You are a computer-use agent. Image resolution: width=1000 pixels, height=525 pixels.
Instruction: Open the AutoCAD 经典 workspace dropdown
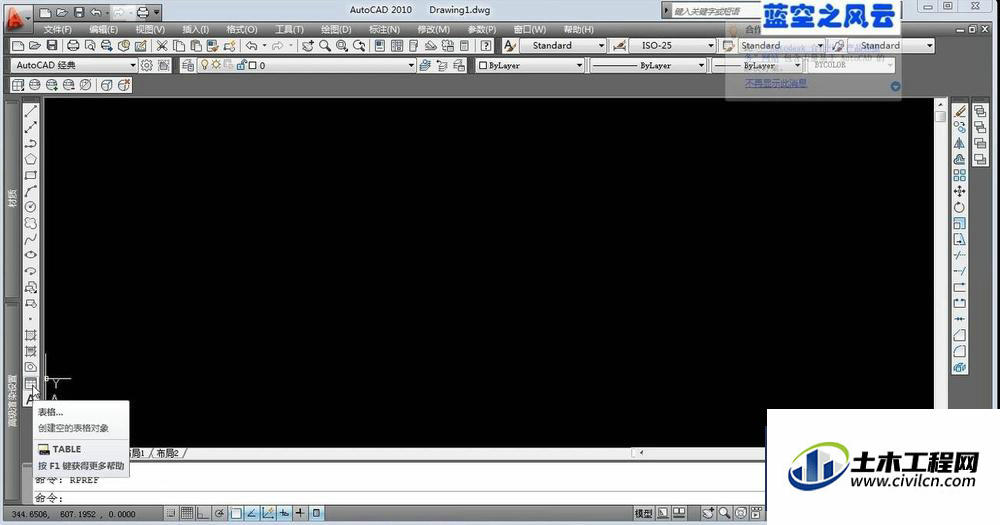pyautogui.click(x=74, y=65)
